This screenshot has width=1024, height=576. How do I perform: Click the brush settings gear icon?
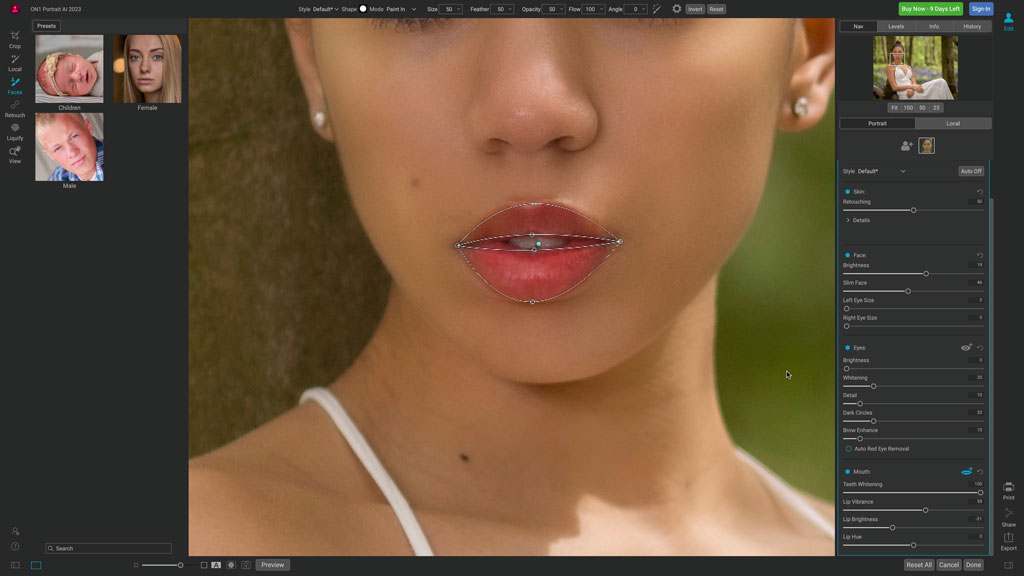point(676,9)
